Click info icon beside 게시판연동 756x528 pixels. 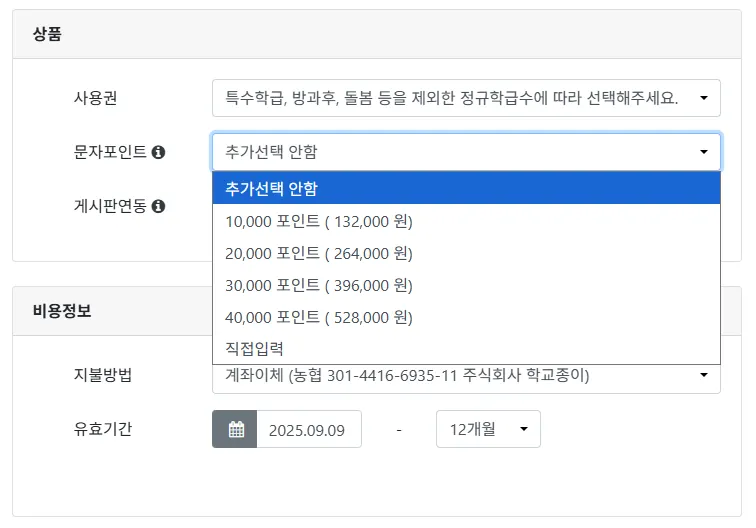point(158,206)
